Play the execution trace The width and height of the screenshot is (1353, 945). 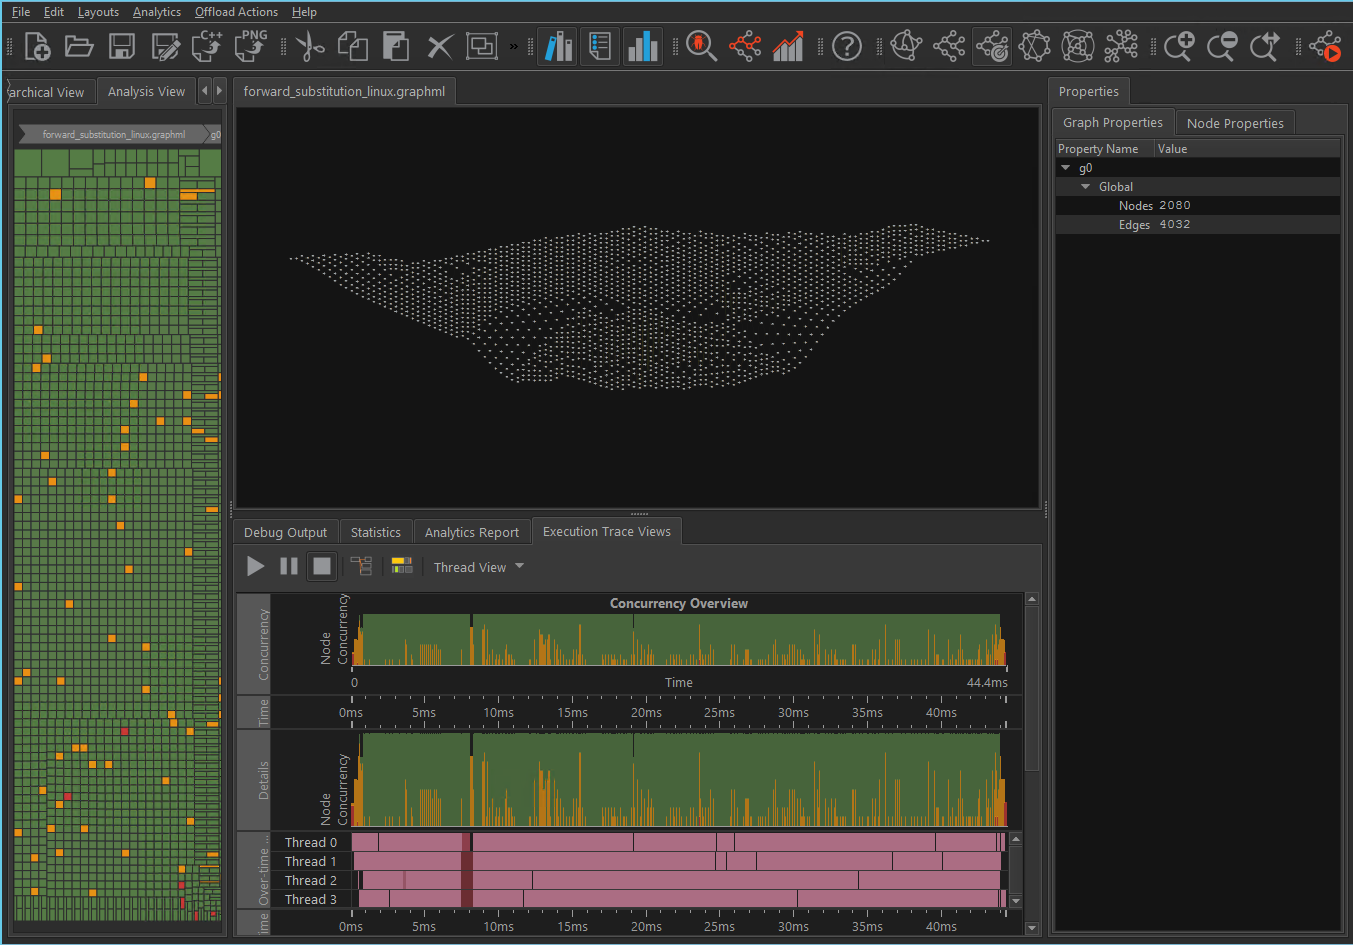coord(256,566)
